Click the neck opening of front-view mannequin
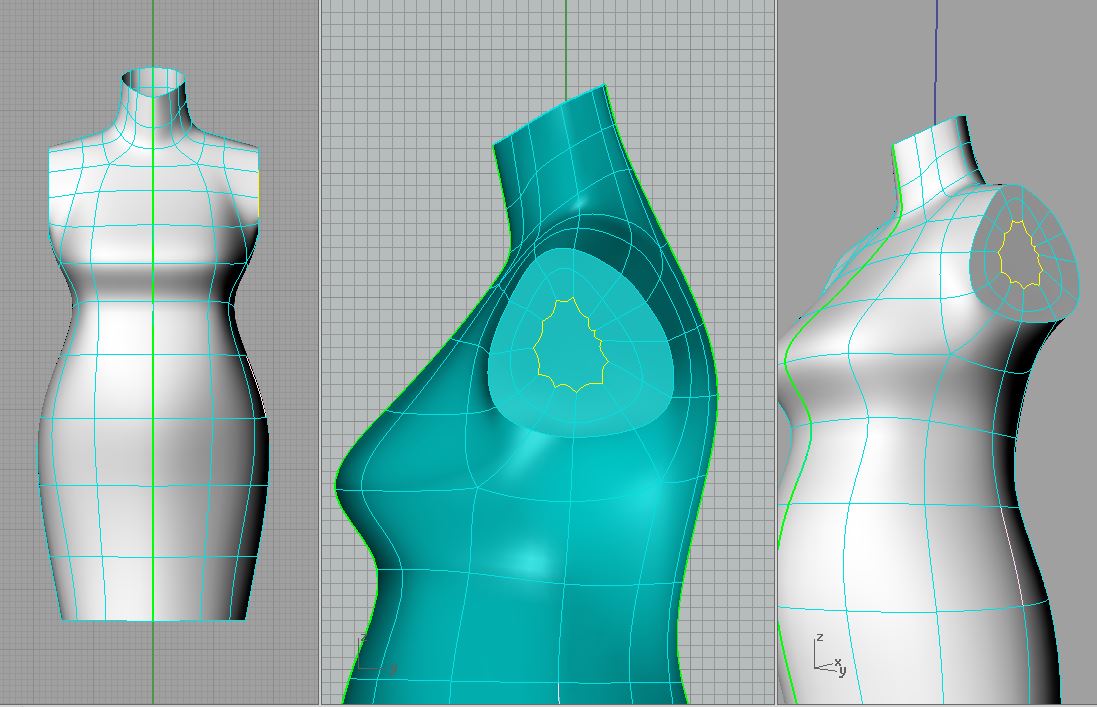The height and width of the screenshot is (707, 1097). click(x=154, y=78)
